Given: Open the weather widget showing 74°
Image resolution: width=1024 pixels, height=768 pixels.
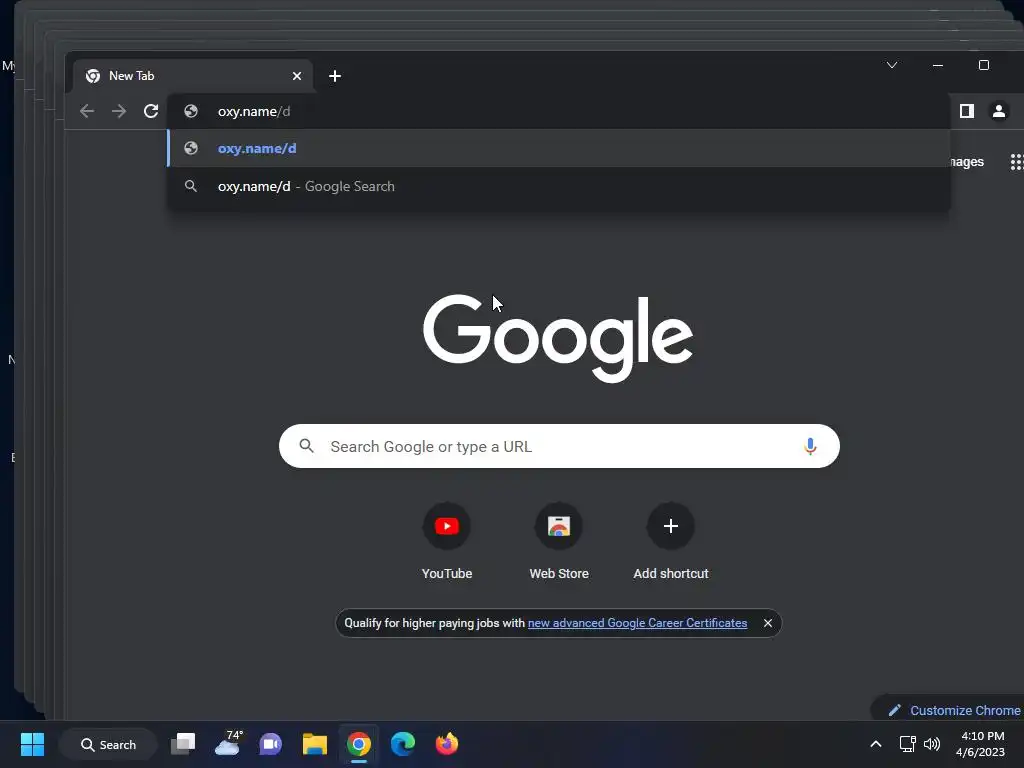Looking at the screenshot, I should 228,743.
